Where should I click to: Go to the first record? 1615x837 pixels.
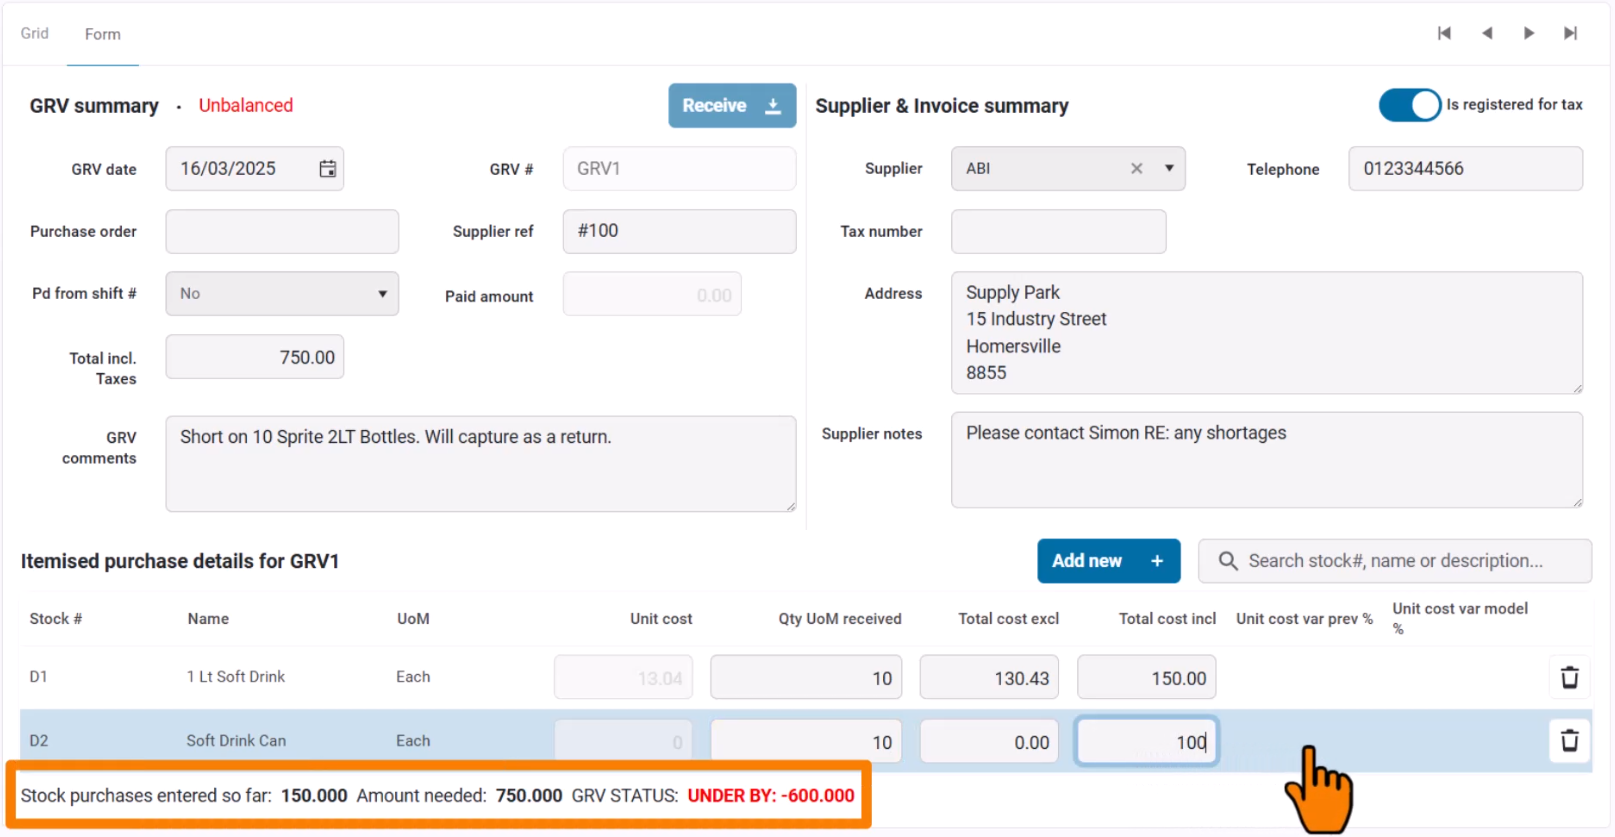click(1444, 33)
